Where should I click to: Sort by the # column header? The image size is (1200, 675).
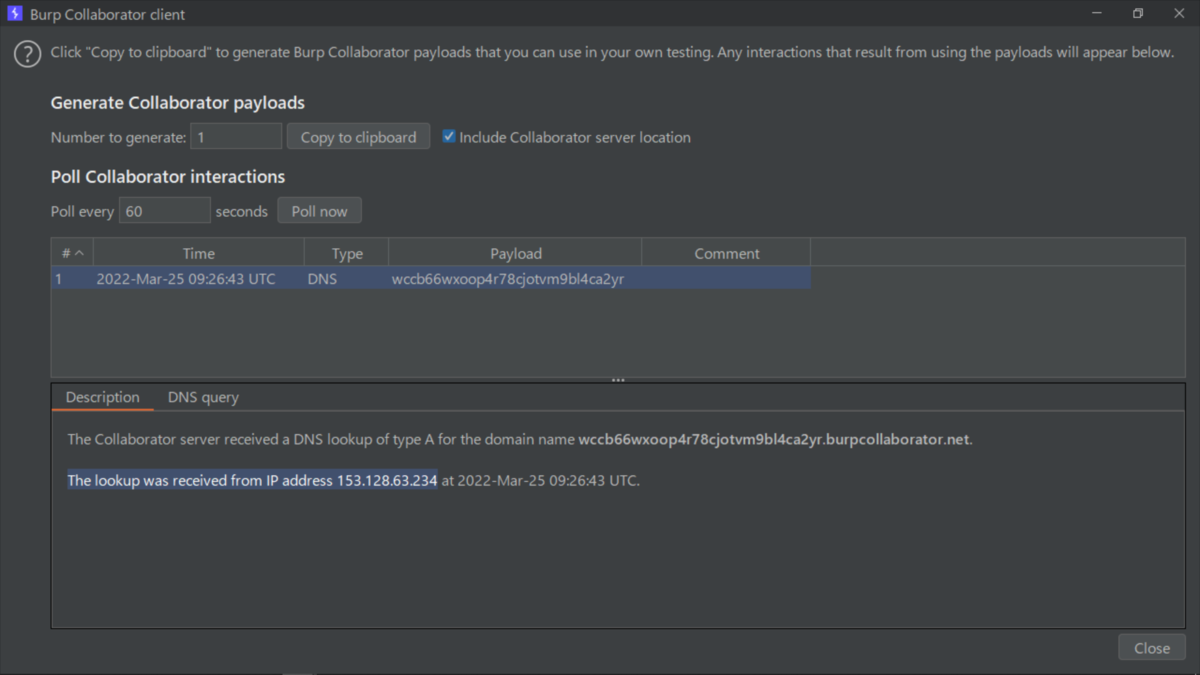[72, 253]
